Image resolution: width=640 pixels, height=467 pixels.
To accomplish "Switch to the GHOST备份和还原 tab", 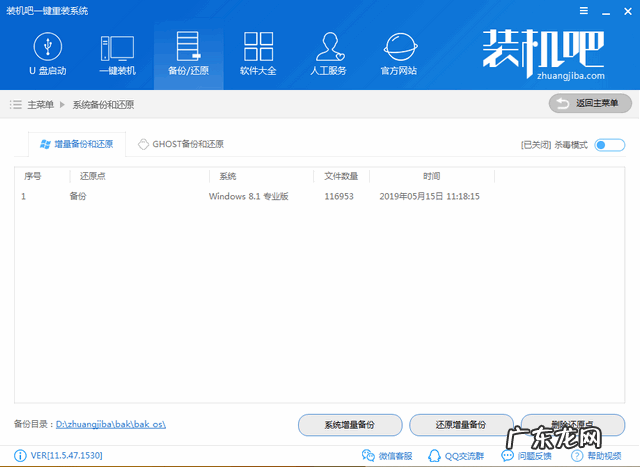I will [181, 144].
